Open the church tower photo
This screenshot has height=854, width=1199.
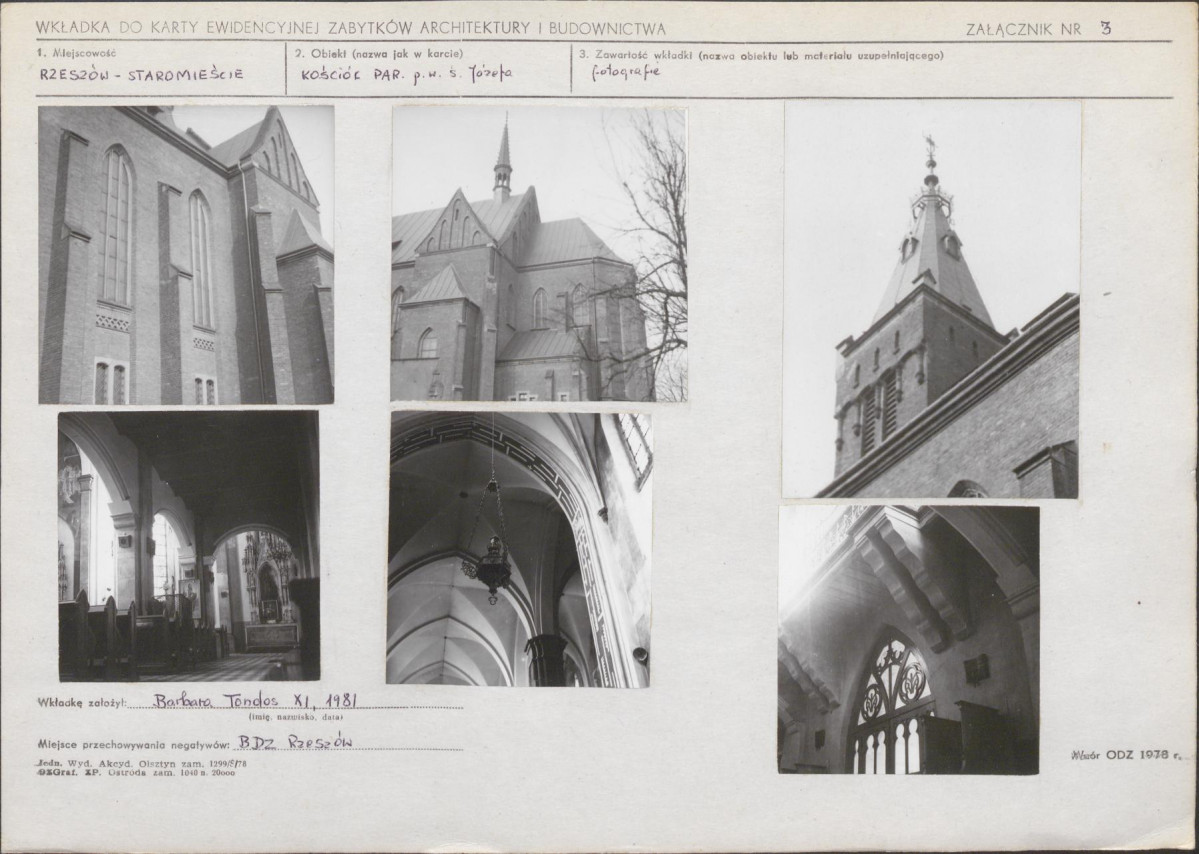931,300
